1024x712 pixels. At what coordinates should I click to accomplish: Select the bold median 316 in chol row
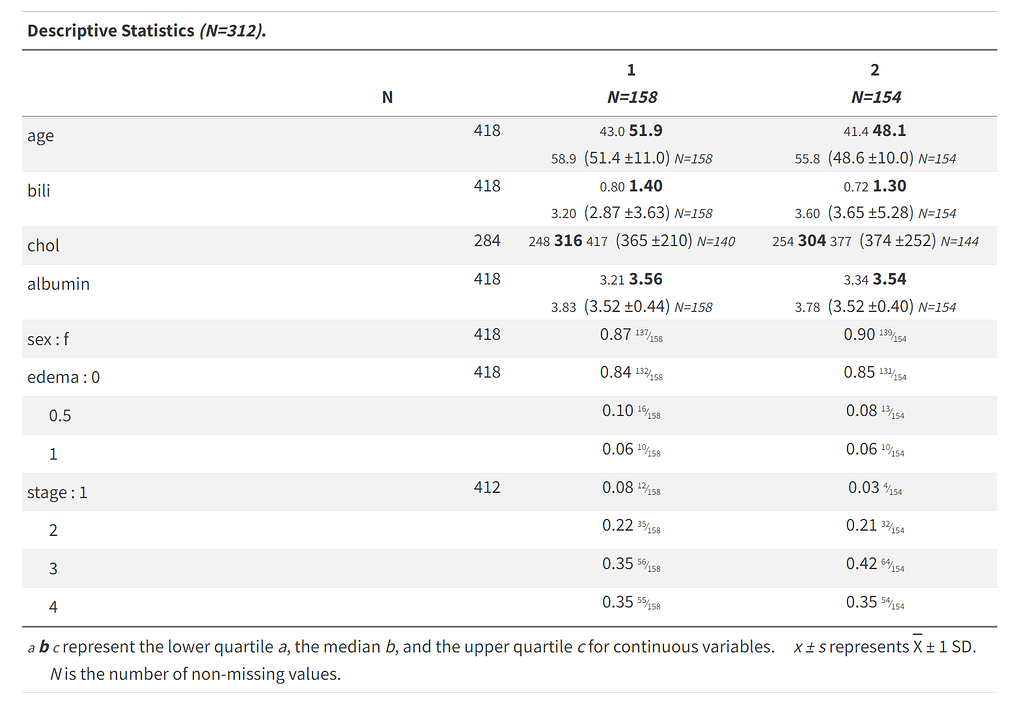[568, 241]
